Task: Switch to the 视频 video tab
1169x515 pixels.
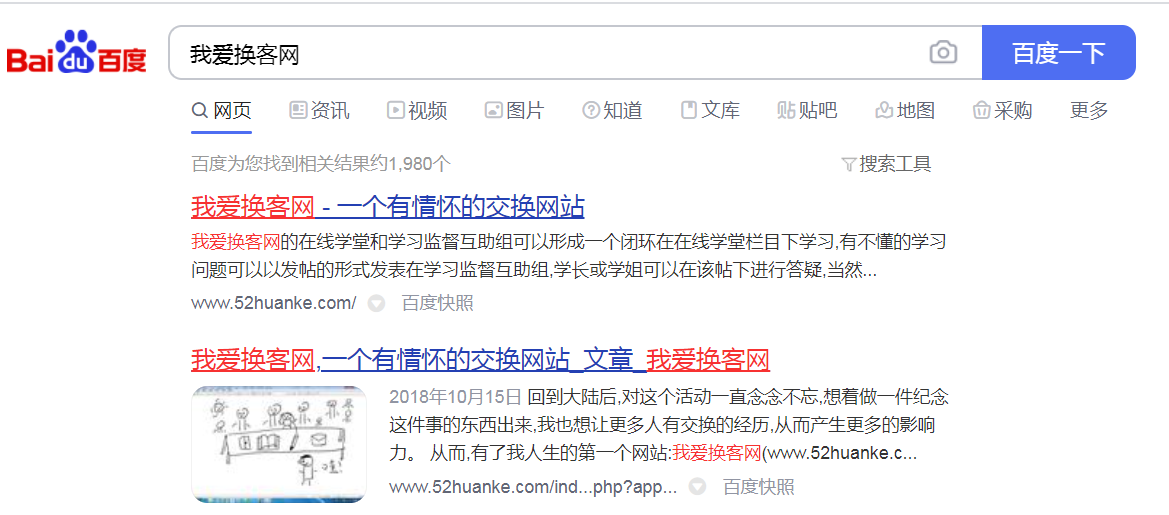Action: point(417,111)
